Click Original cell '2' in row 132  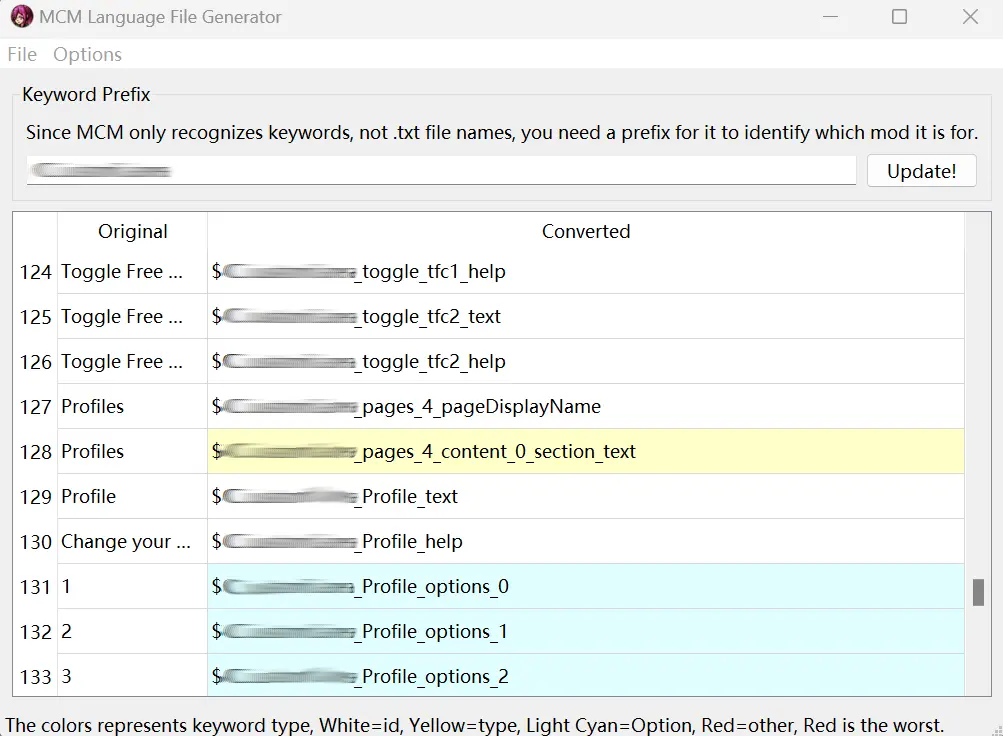132,632
